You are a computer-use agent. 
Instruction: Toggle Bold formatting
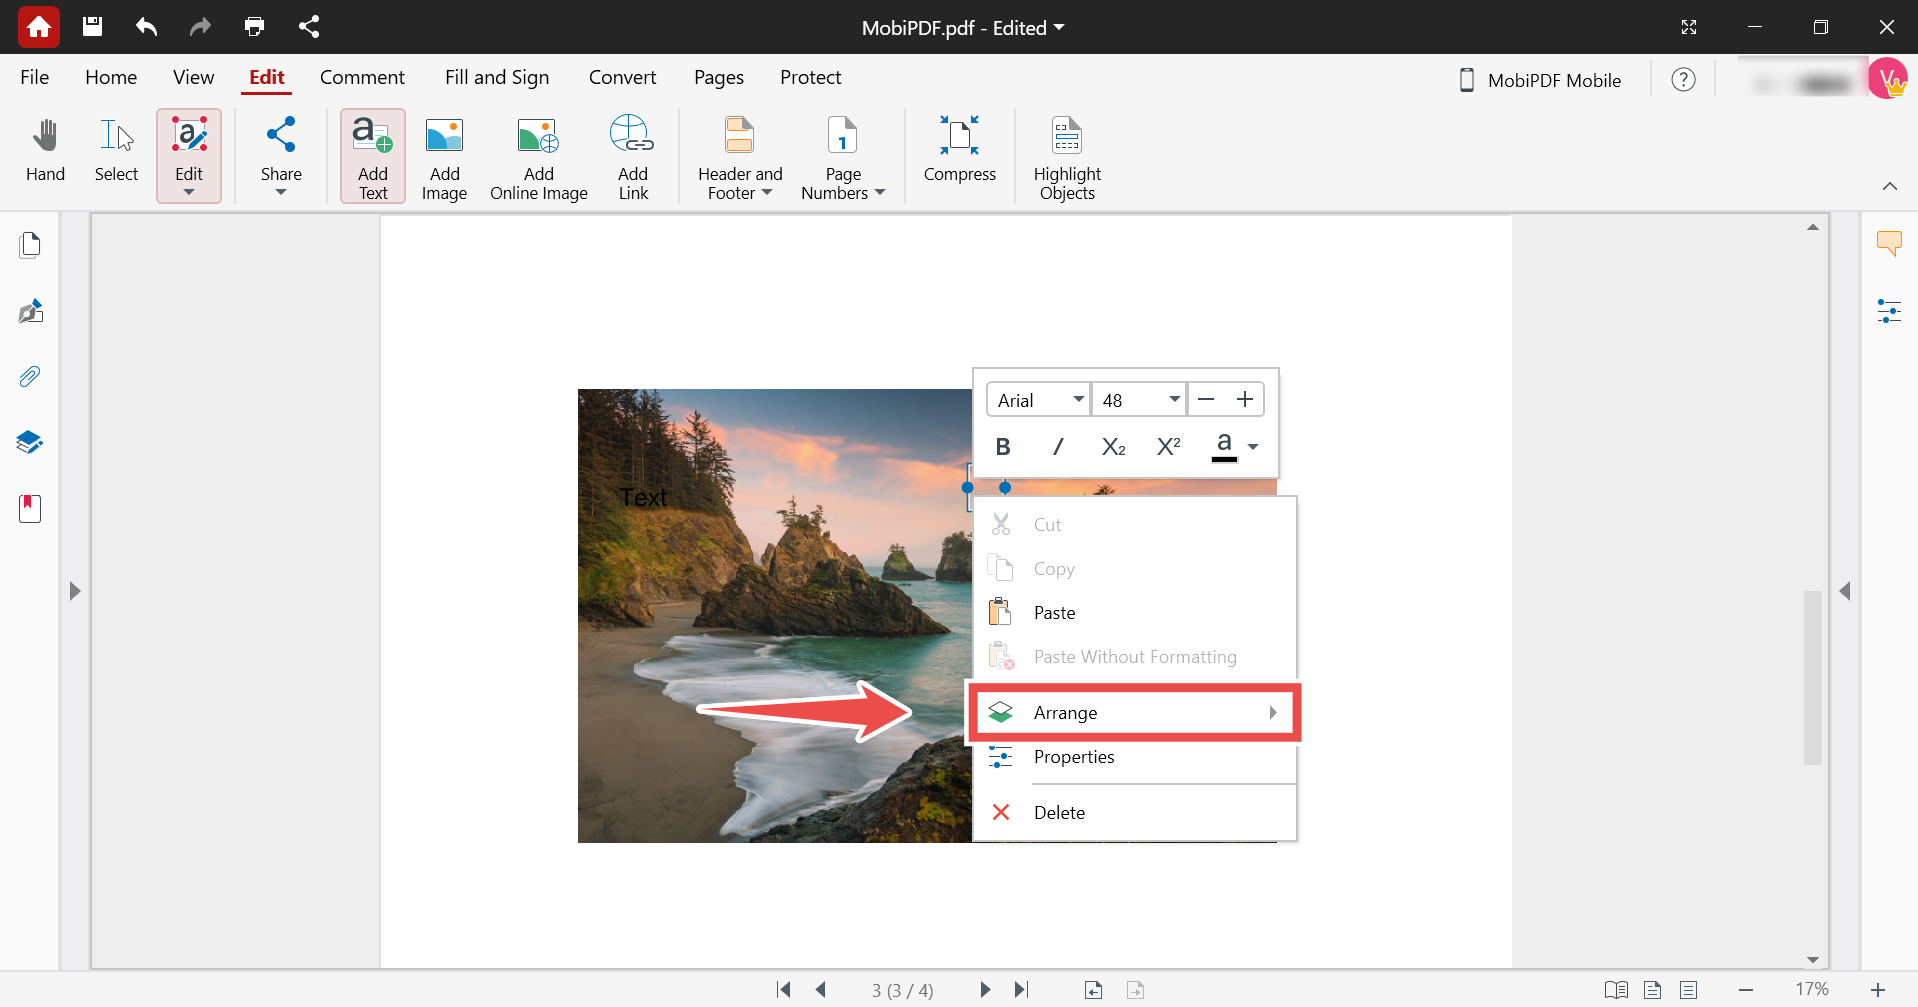coord(1003,447)
